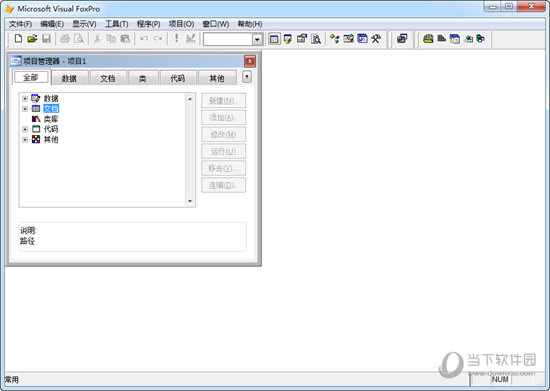Click the 连编(D) button

click(223, 185)
